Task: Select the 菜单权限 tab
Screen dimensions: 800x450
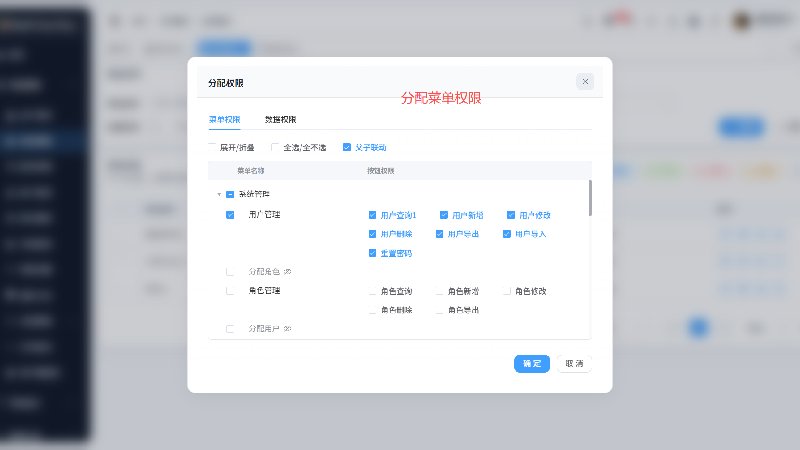Action: [x=224, y=119]
